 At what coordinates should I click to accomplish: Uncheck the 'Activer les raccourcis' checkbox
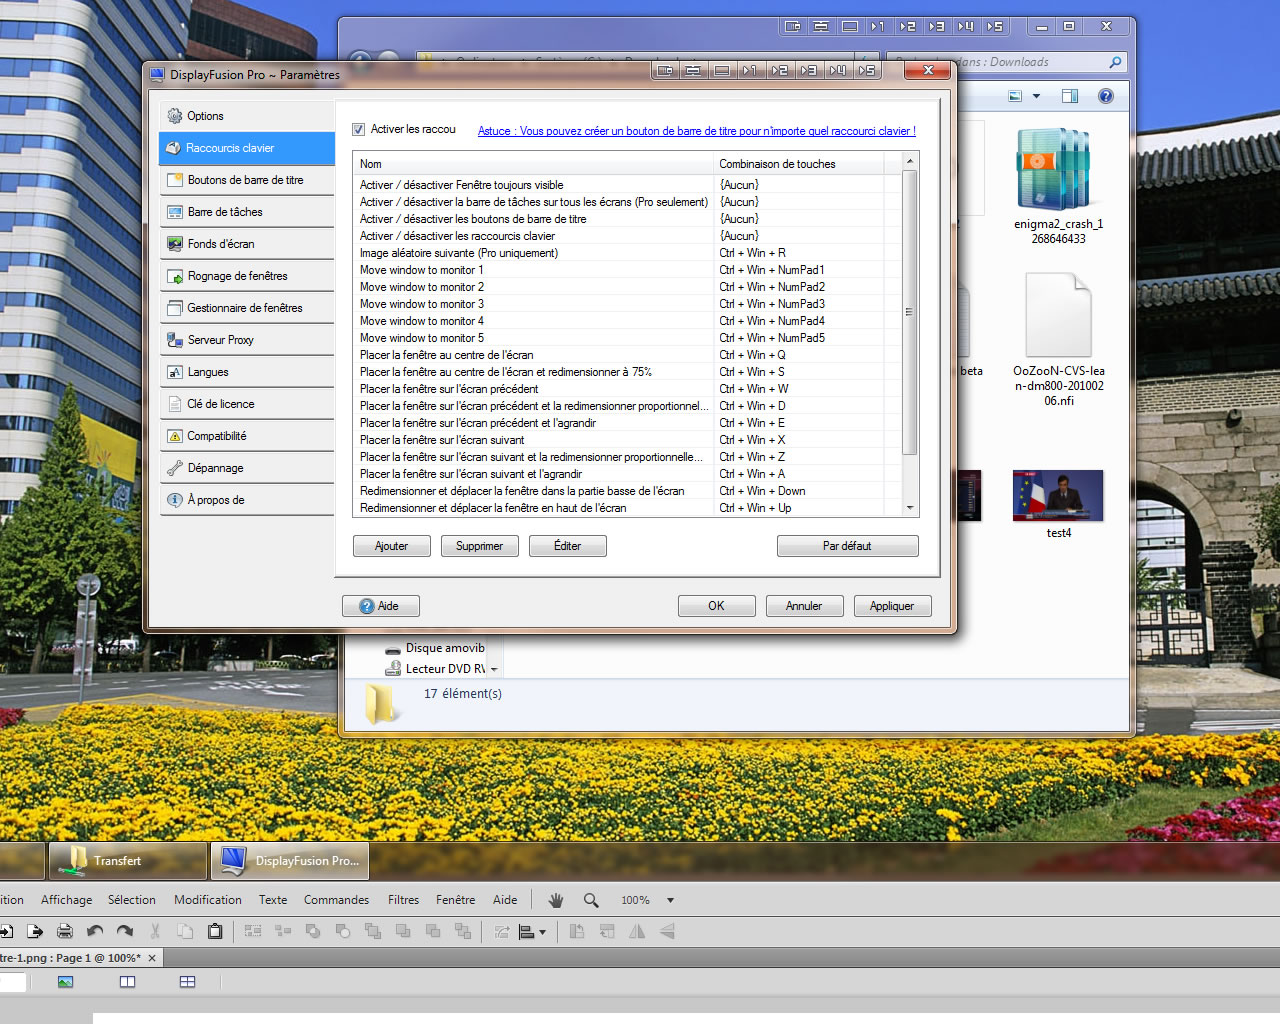click(x=359, y=130)
